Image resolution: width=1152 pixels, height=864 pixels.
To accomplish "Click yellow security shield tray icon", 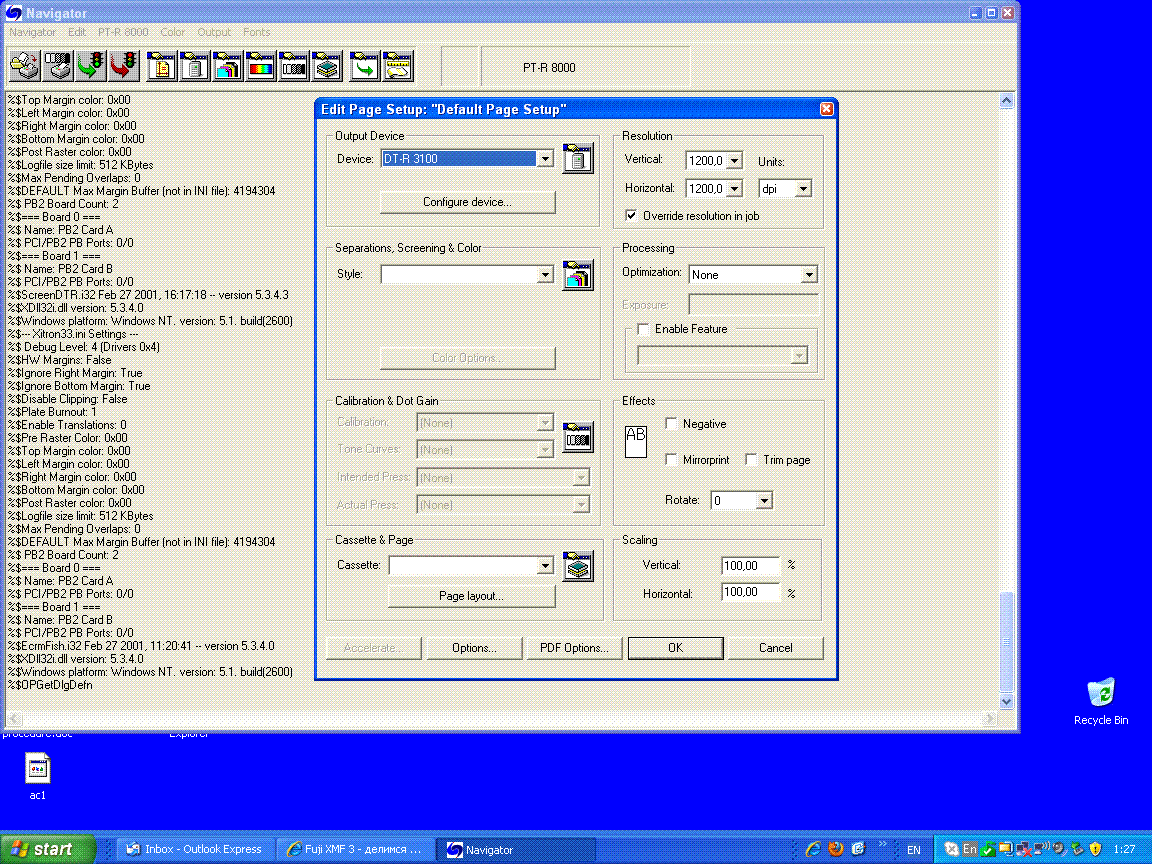I will tap(1095, 849).
